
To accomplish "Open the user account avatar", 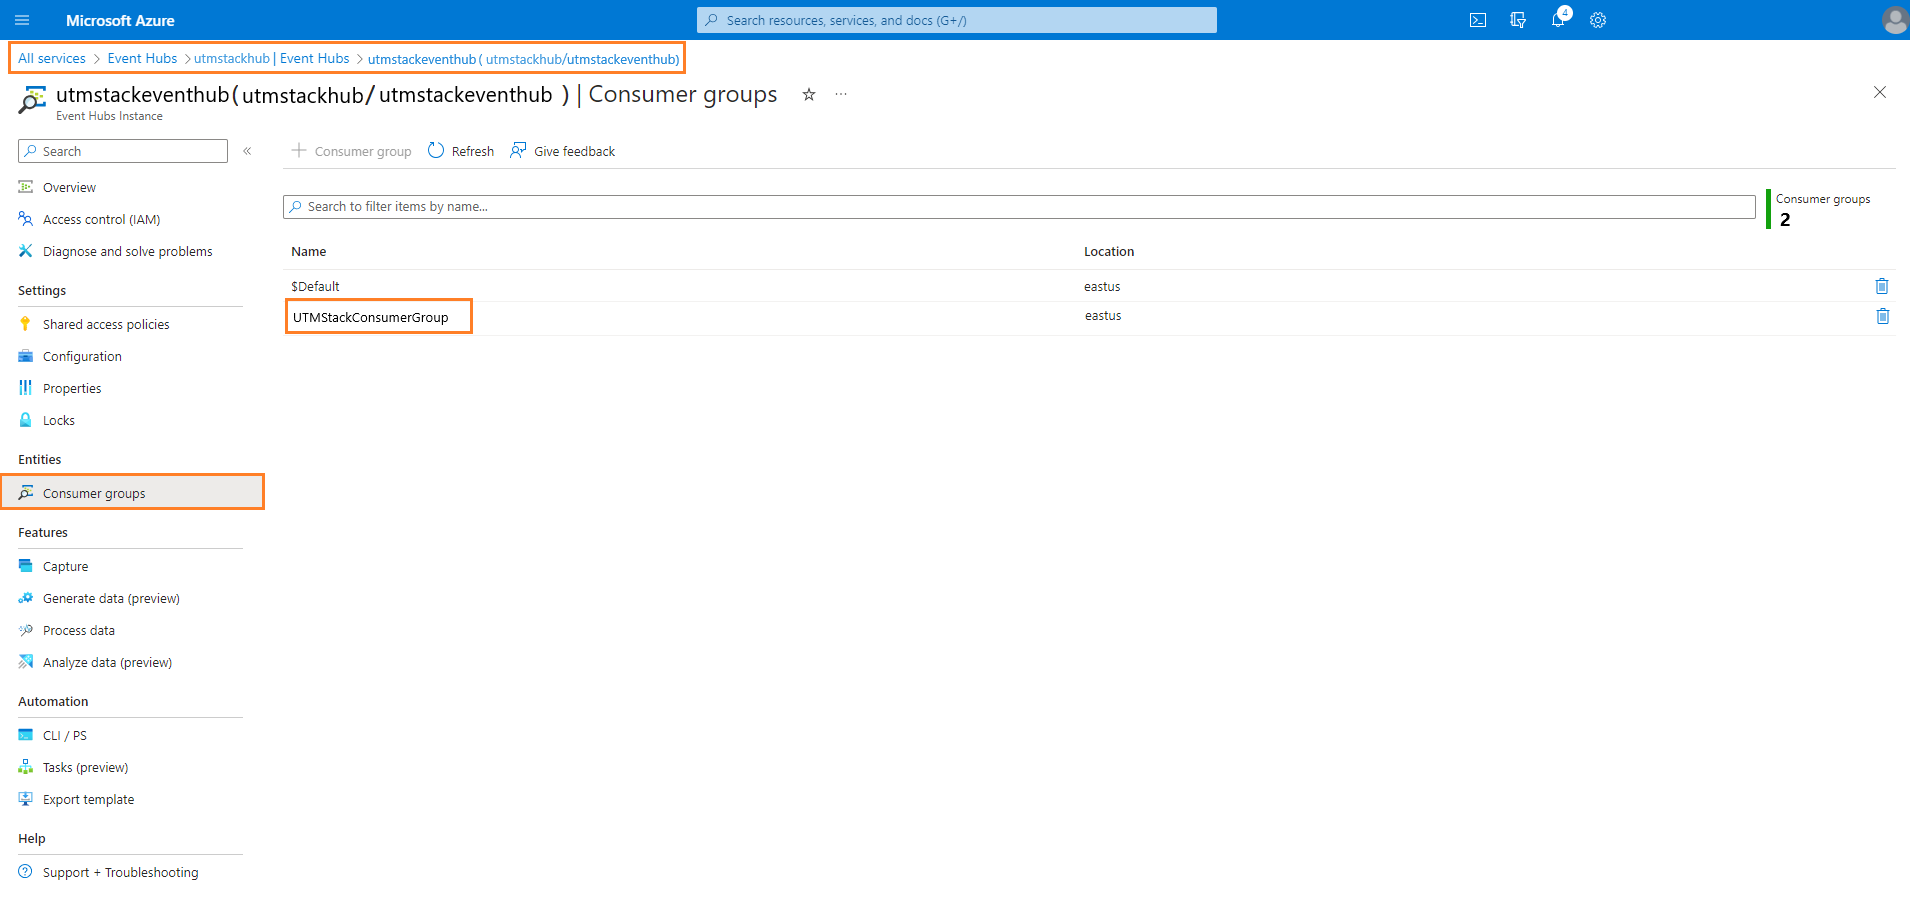I will click(x=1894, y=20).
